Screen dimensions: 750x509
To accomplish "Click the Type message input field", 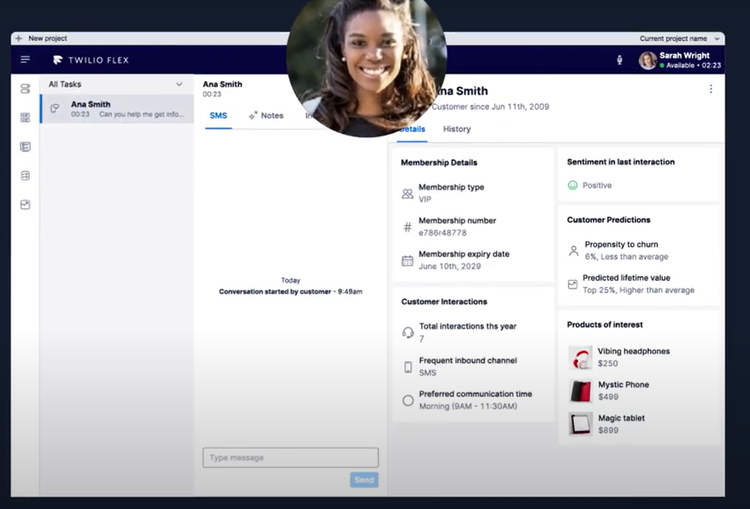I will pyautogui.click(x=290, y=458).
